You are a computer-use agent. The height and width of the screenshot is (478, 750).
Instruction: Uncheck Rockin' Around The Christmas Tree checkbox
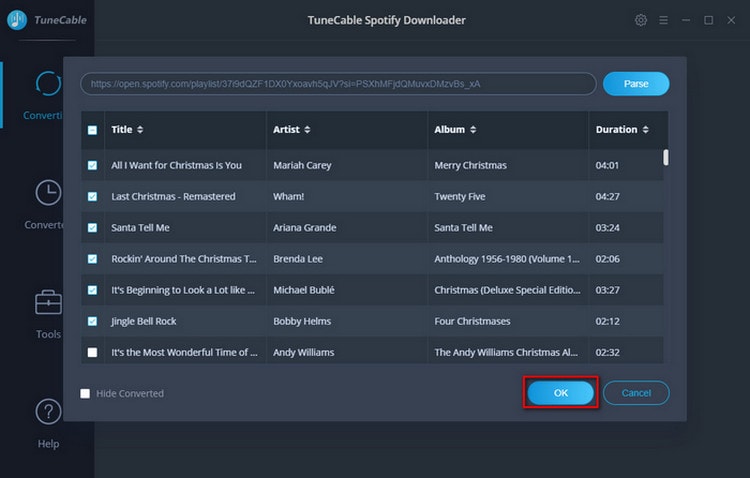92,259
